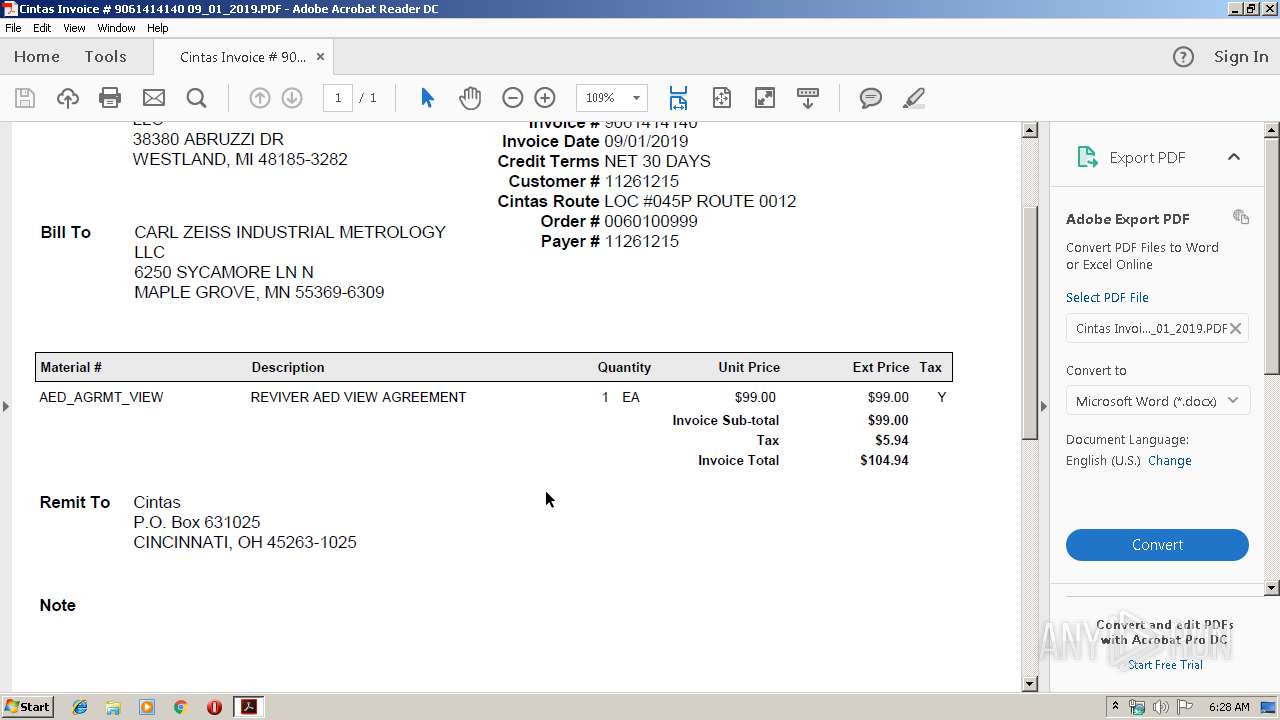This screenshot has width=1280, height=720.
Task: Open the file explorer taskbar icon
Action: (113, 707)
